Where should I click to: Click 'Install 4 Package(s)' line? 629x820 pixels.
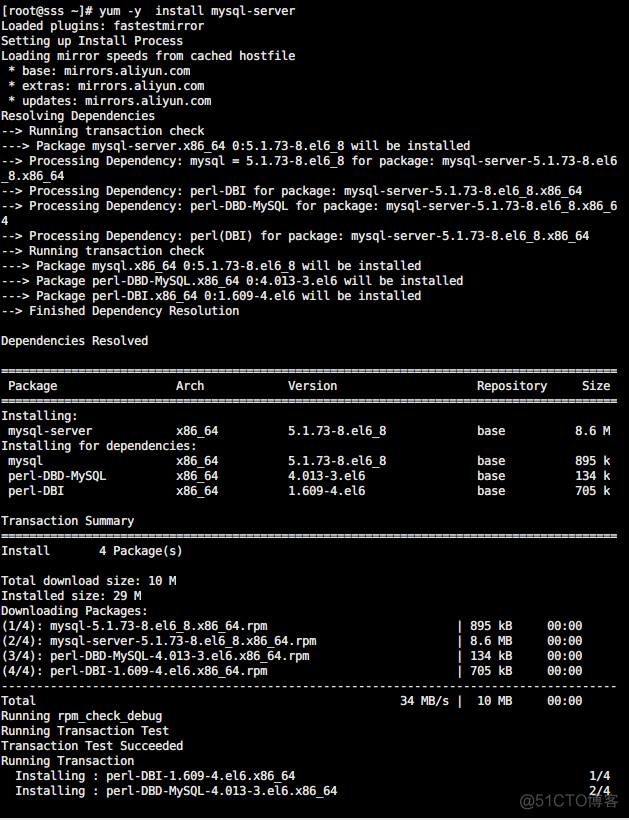click(92, 551)
